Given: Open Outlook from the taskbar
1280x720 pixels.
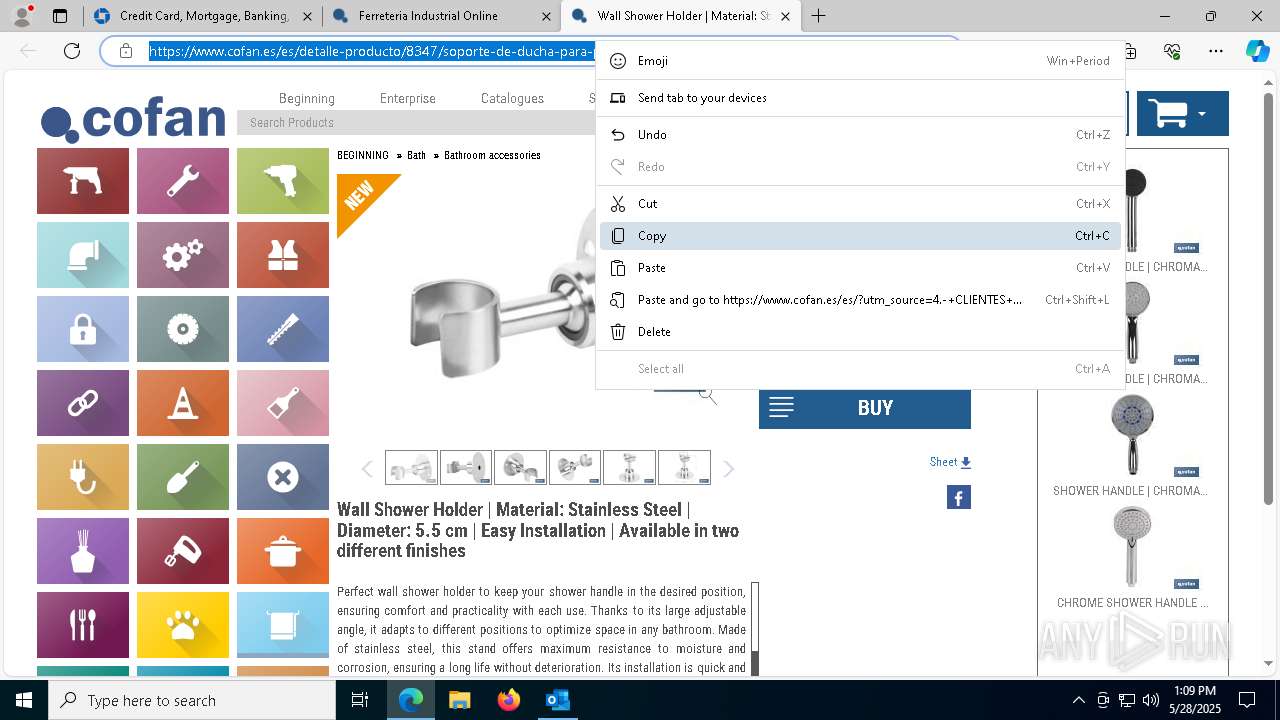Looking at the screenshot, I should 557,700.
